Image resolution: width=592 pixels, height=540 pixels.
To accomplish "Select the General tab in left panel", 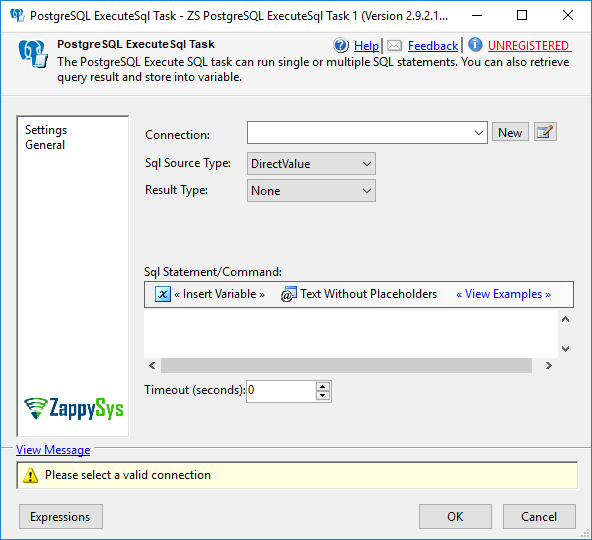I will [45, 145].
